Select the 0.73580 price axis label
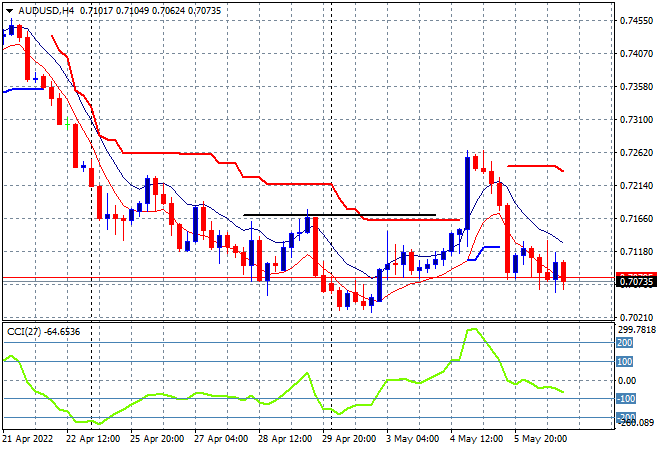 [x=636, y=86]
